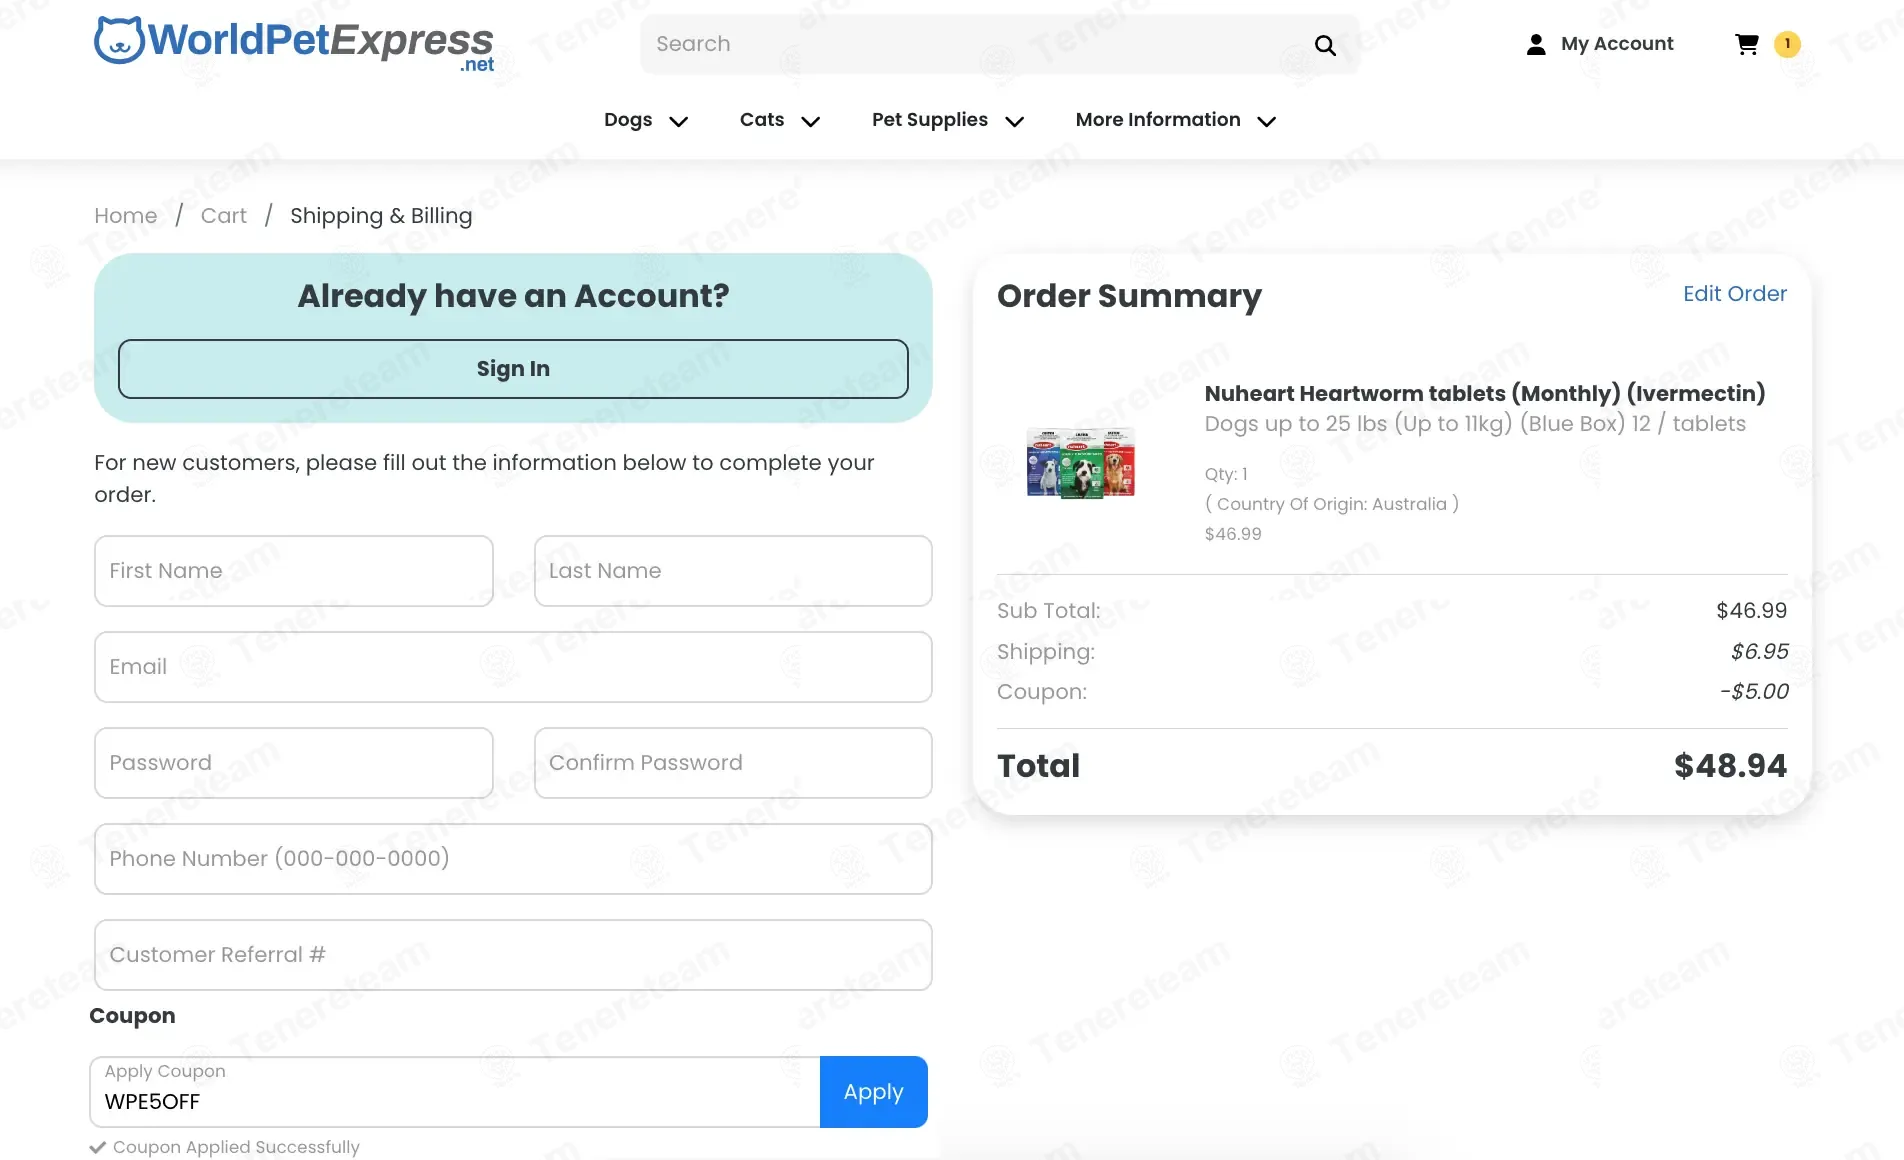Focus the Email field
The width and height of the screenshot is (1904, 1160).
coord(513,667)
